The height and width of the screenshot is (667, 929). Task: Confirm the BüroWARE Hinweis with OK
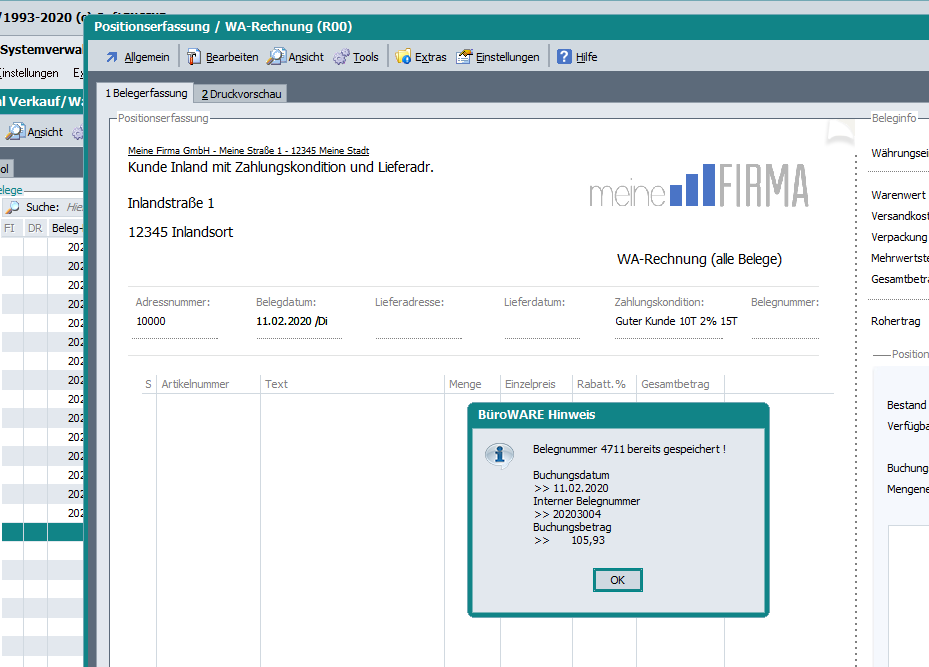click(617, 580)
